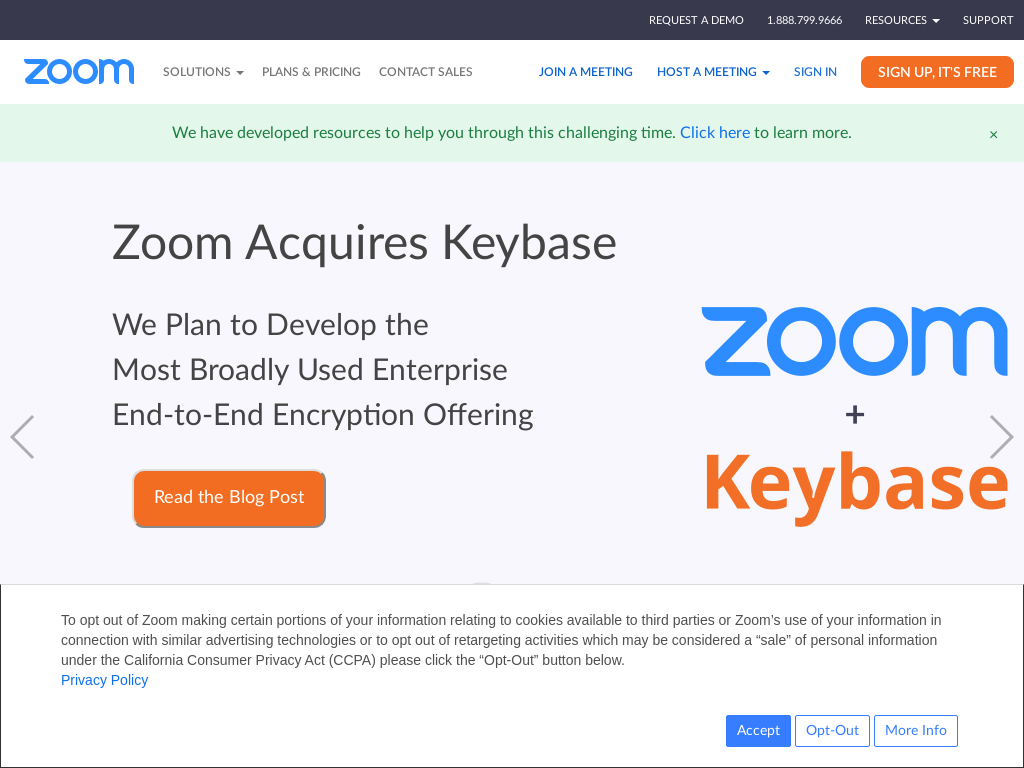Go to previous carousel slide arrow
The width and height of the screenshot is (1024, 768).
(x=22, y=437)
